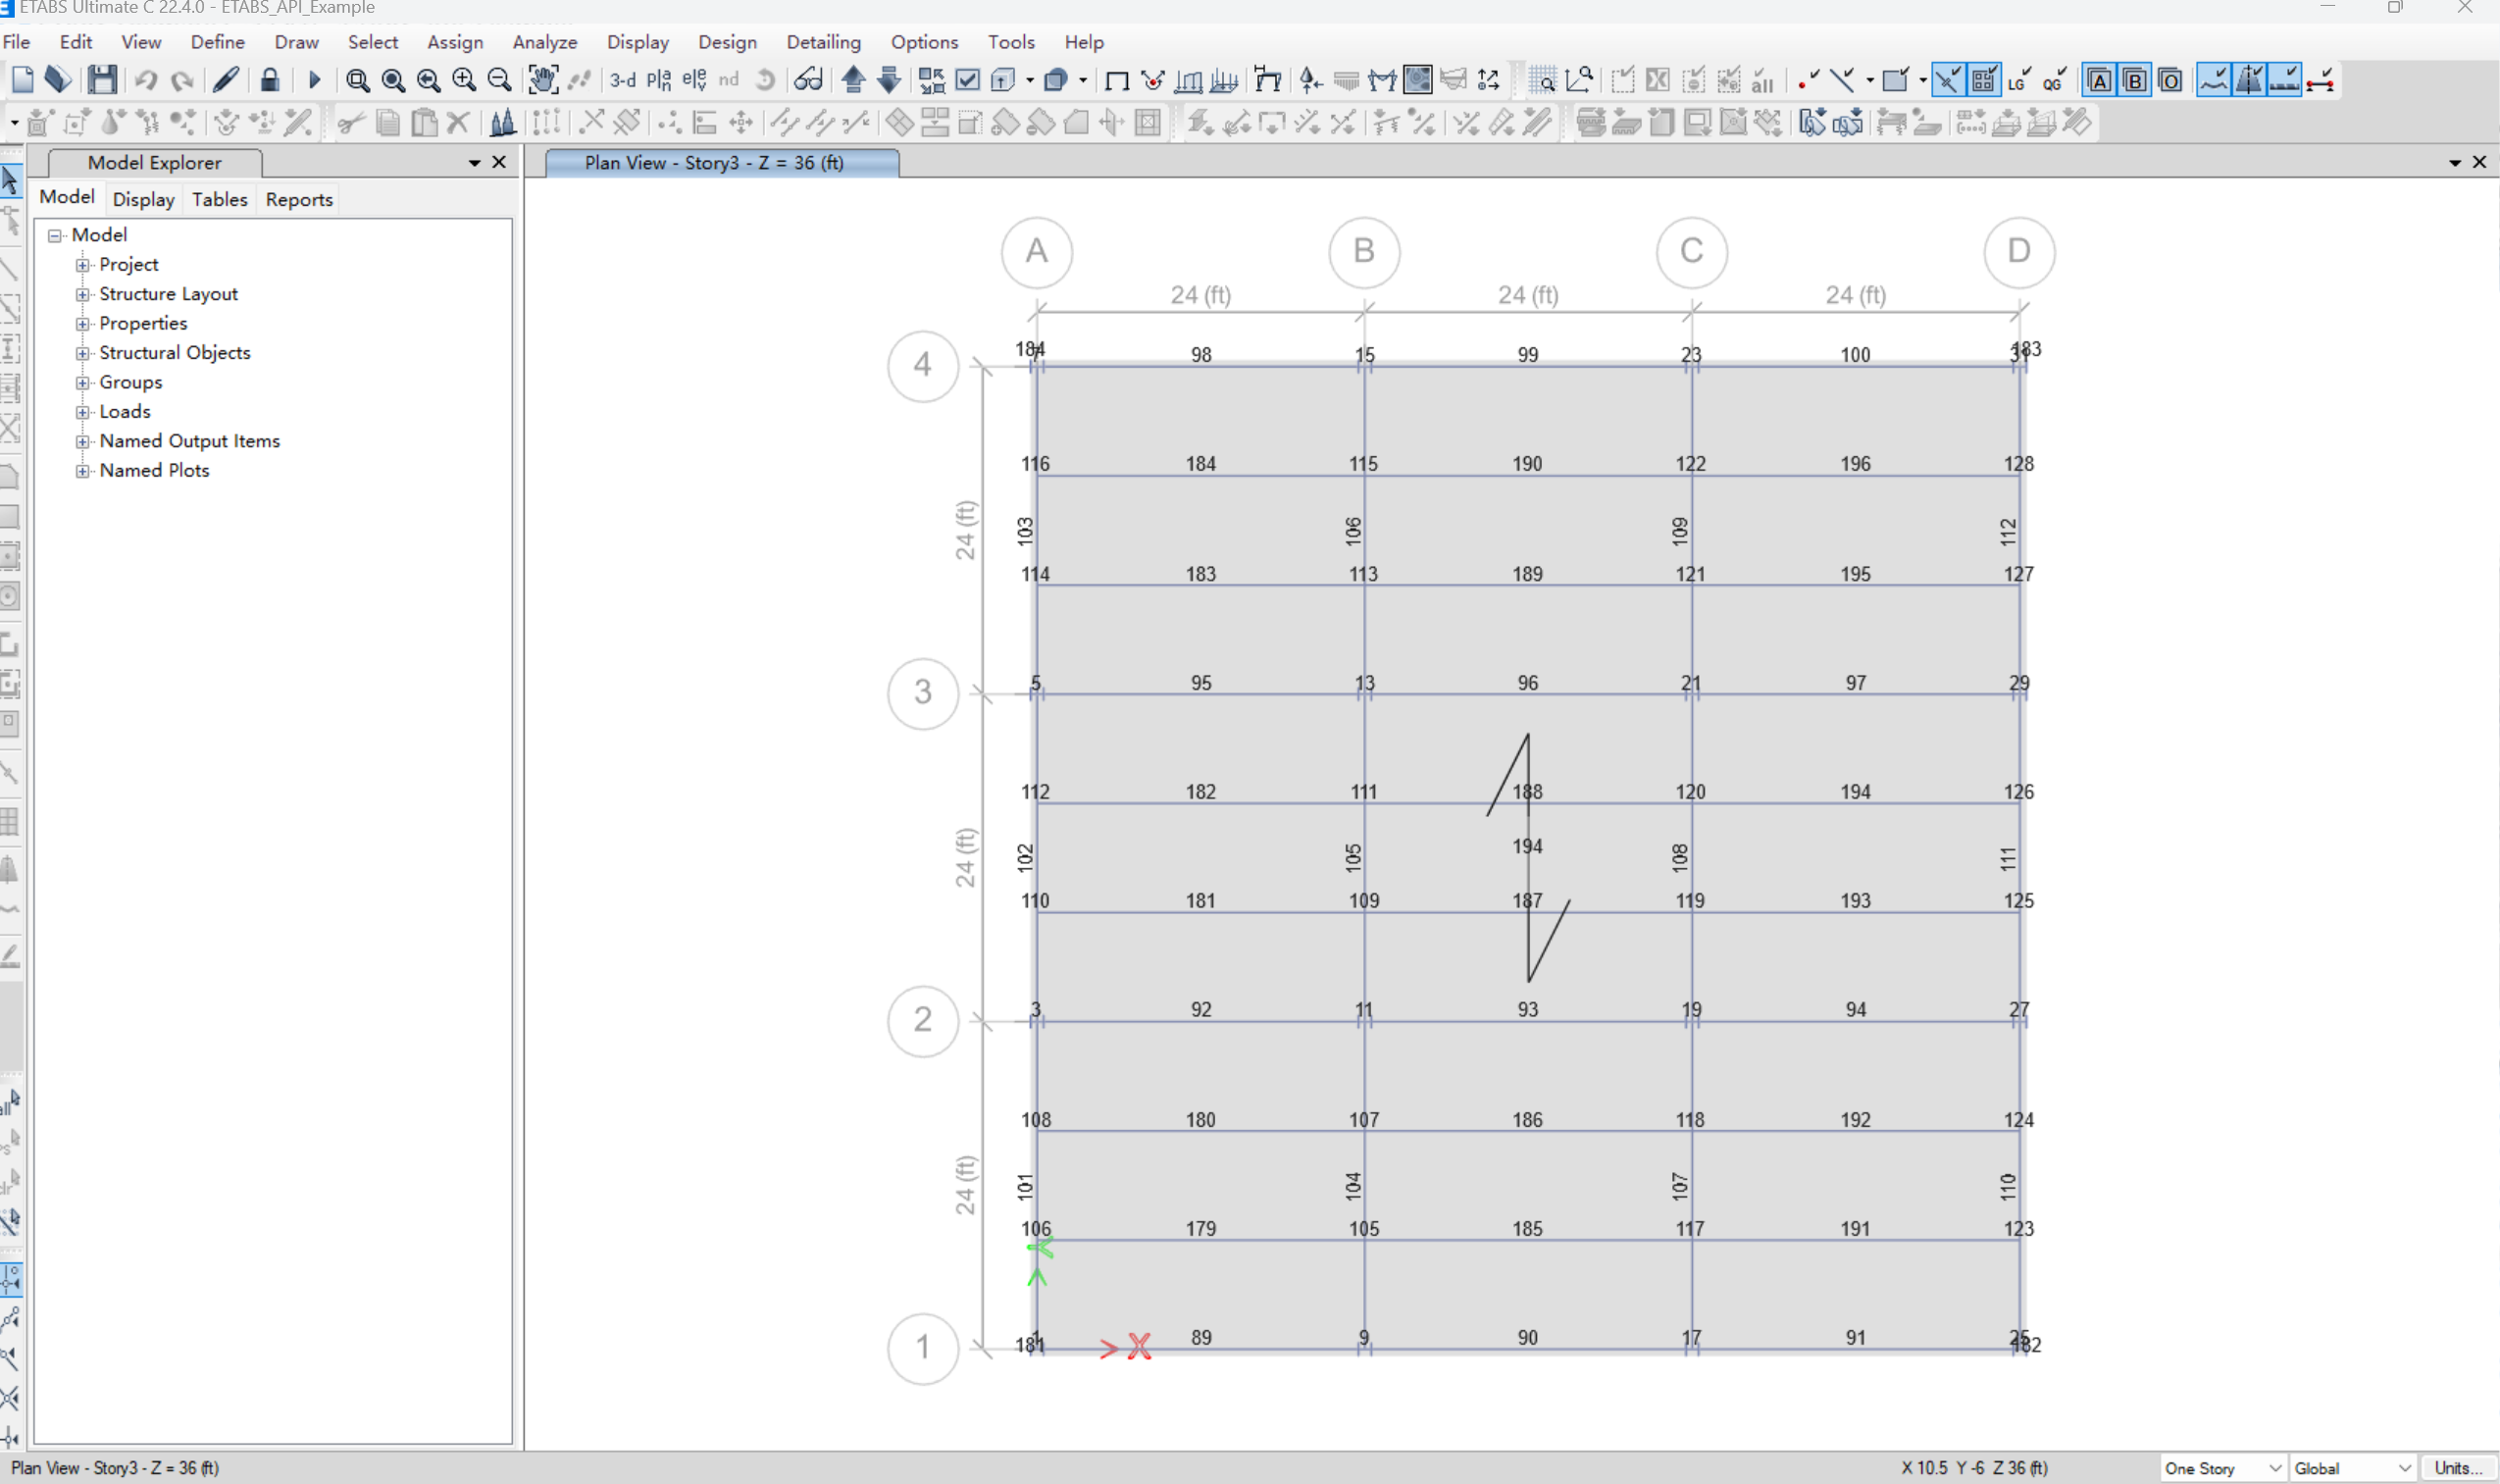
Task: Click the Save model floppy disk icon
Action: point(102,80)
